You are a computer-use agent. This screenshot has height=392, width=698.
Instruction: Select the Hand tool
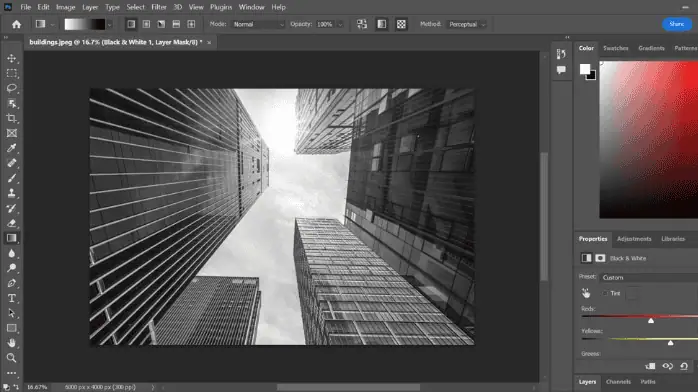point(12,343)
